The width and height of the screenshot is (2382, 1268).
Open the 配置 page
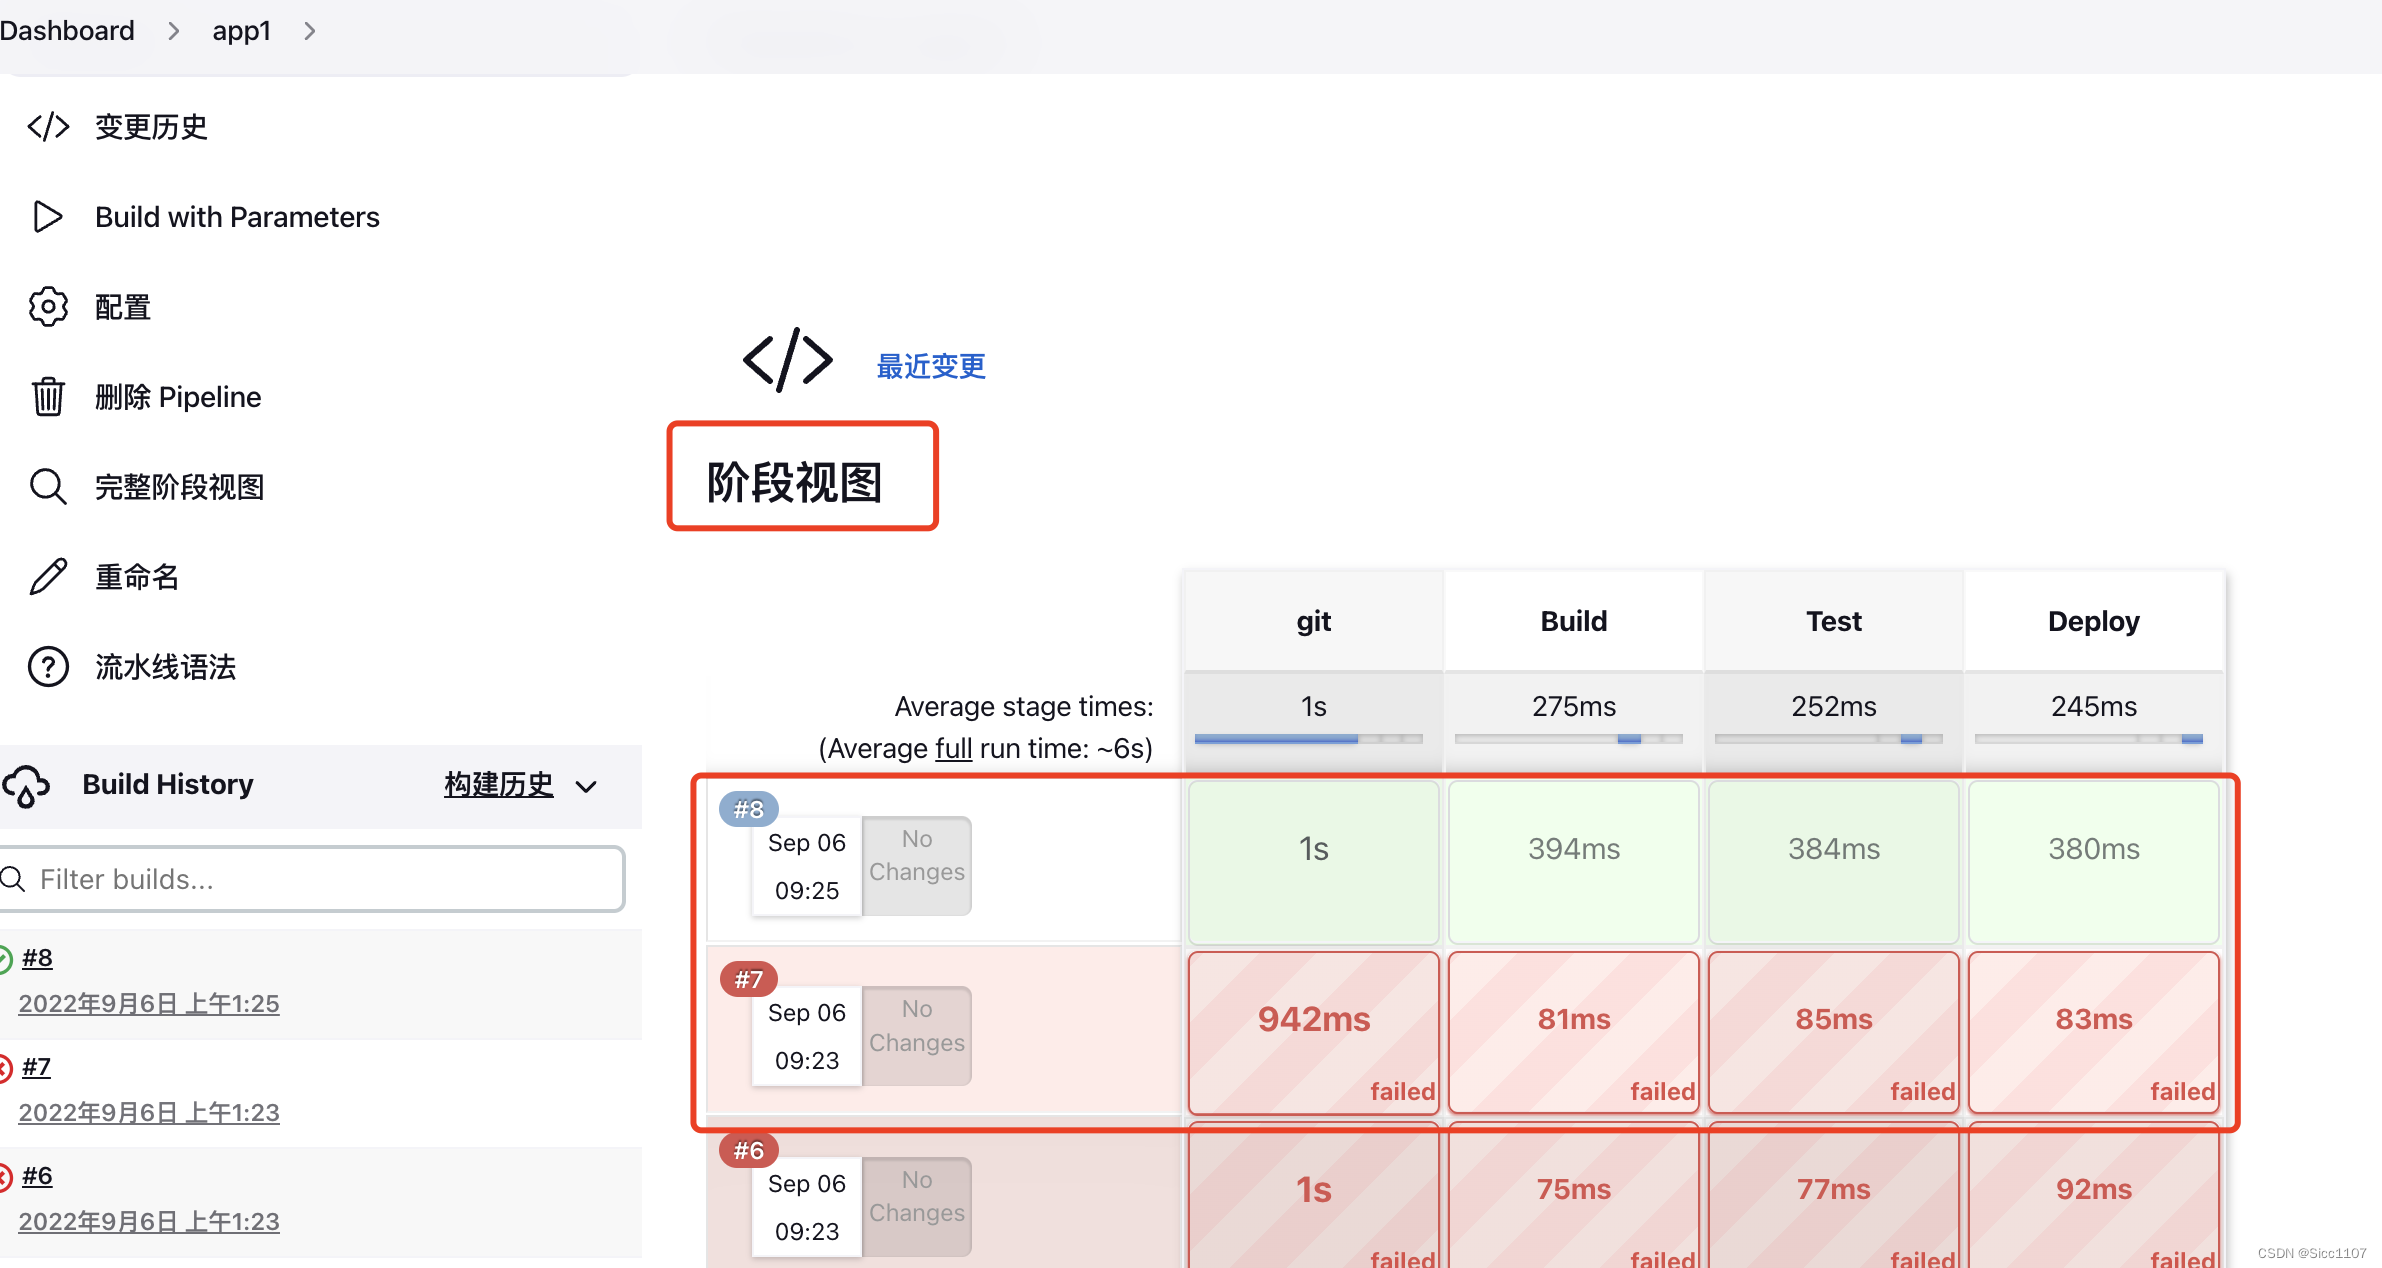122,307
